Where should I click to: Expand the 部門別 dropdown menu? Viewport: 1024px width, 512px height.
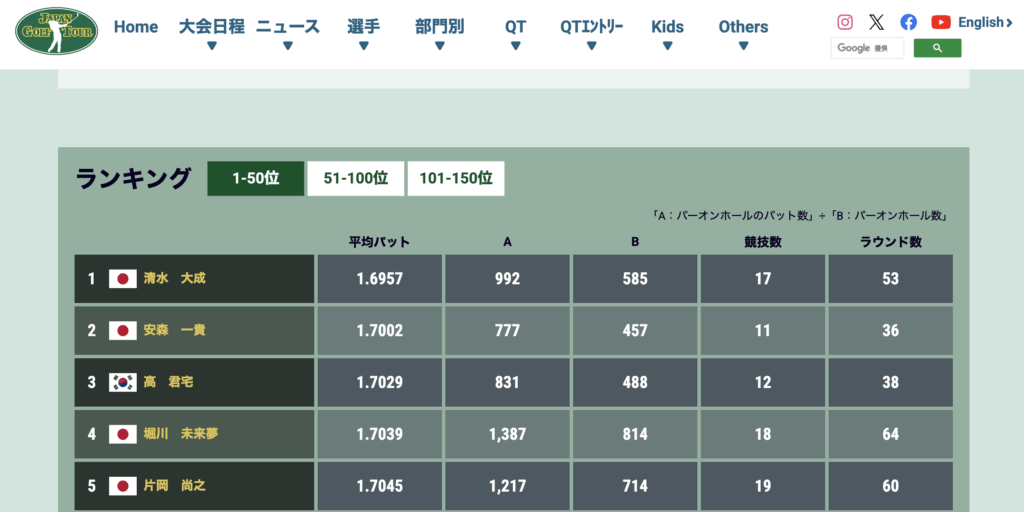coord(439,33)
